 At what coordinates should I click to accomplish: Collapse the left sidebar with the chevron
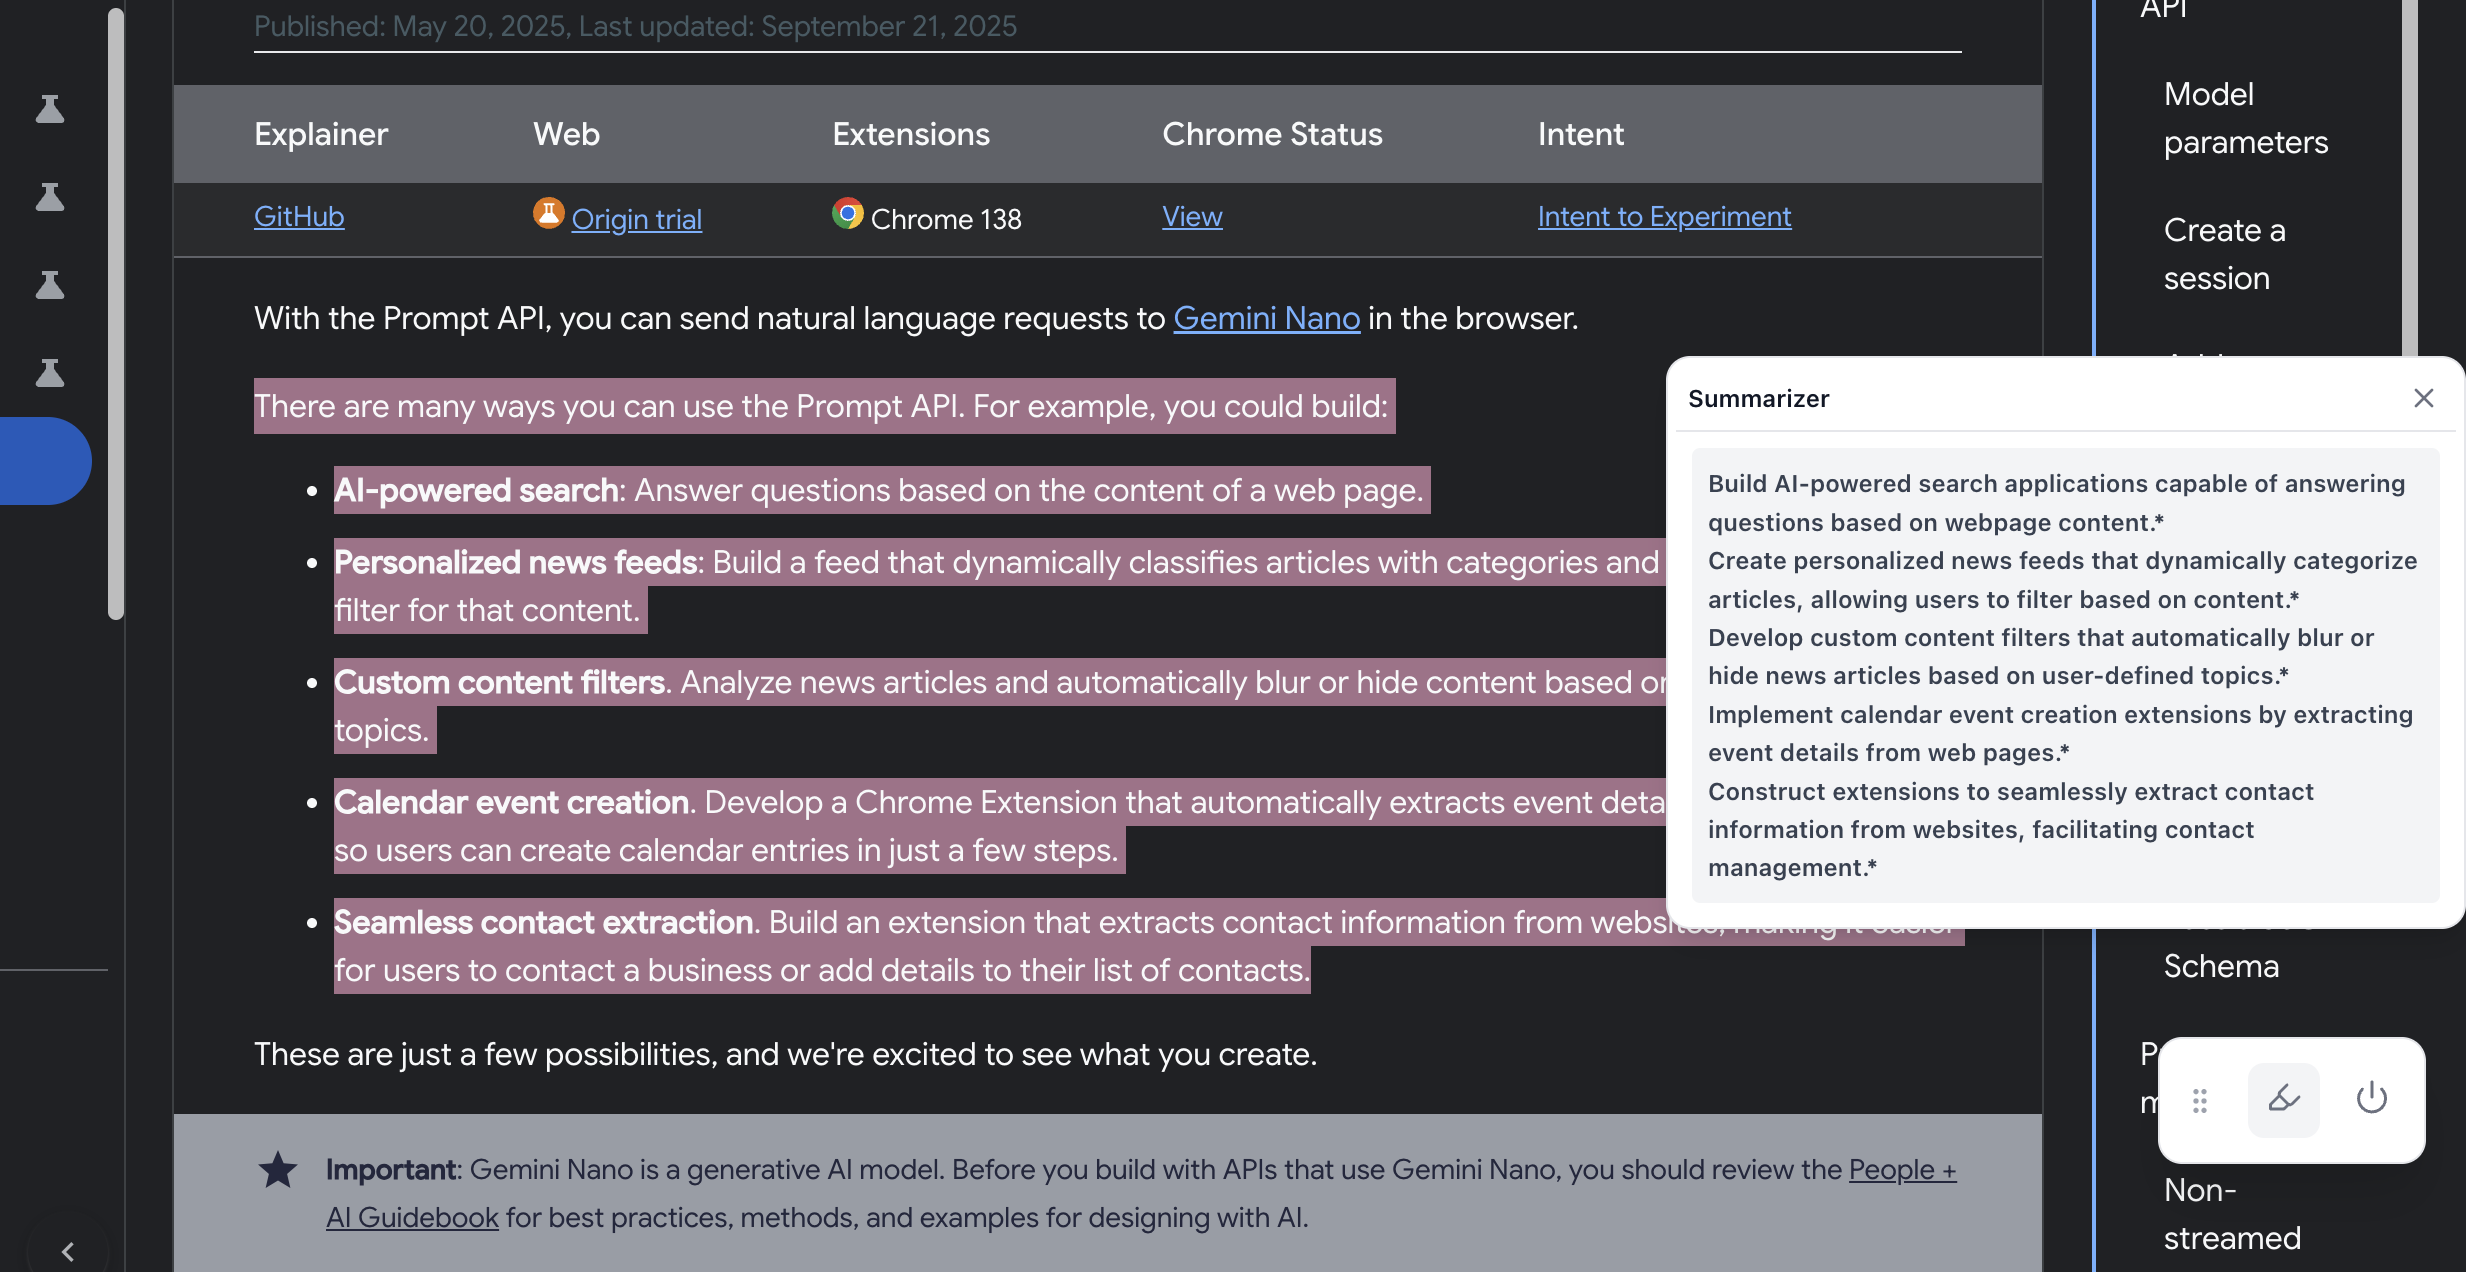pyautogui.click(x=68, y=1251)
